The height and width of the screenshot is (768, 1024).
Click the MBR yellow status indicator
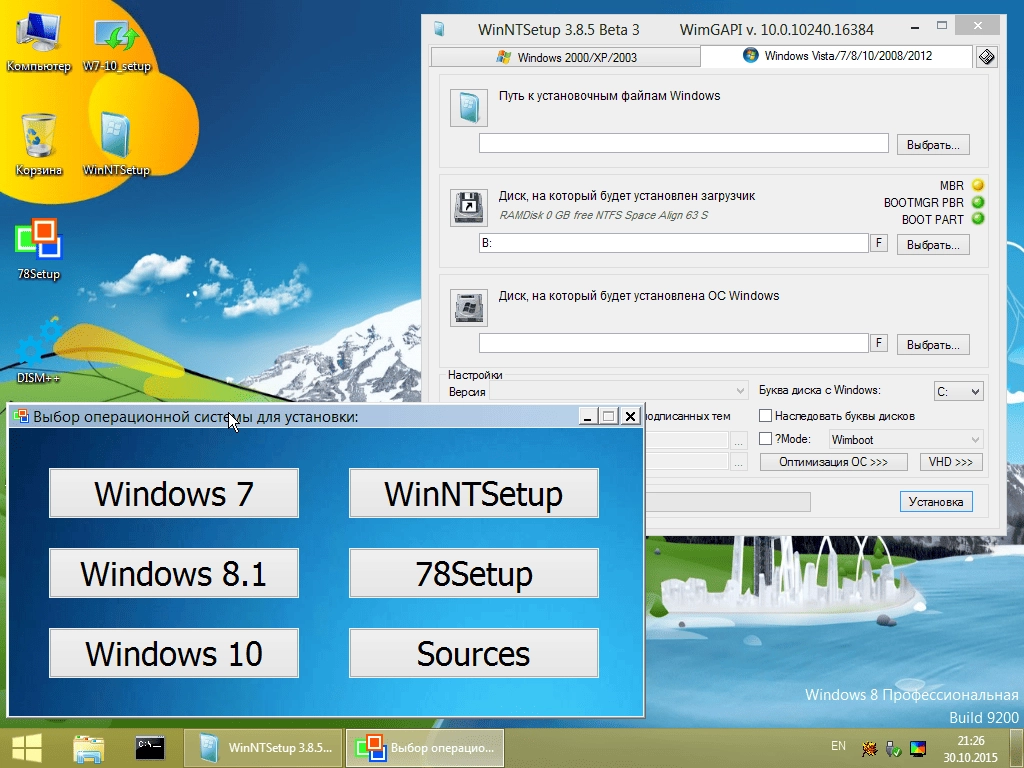pyautogui.click(x=978, y=185)
